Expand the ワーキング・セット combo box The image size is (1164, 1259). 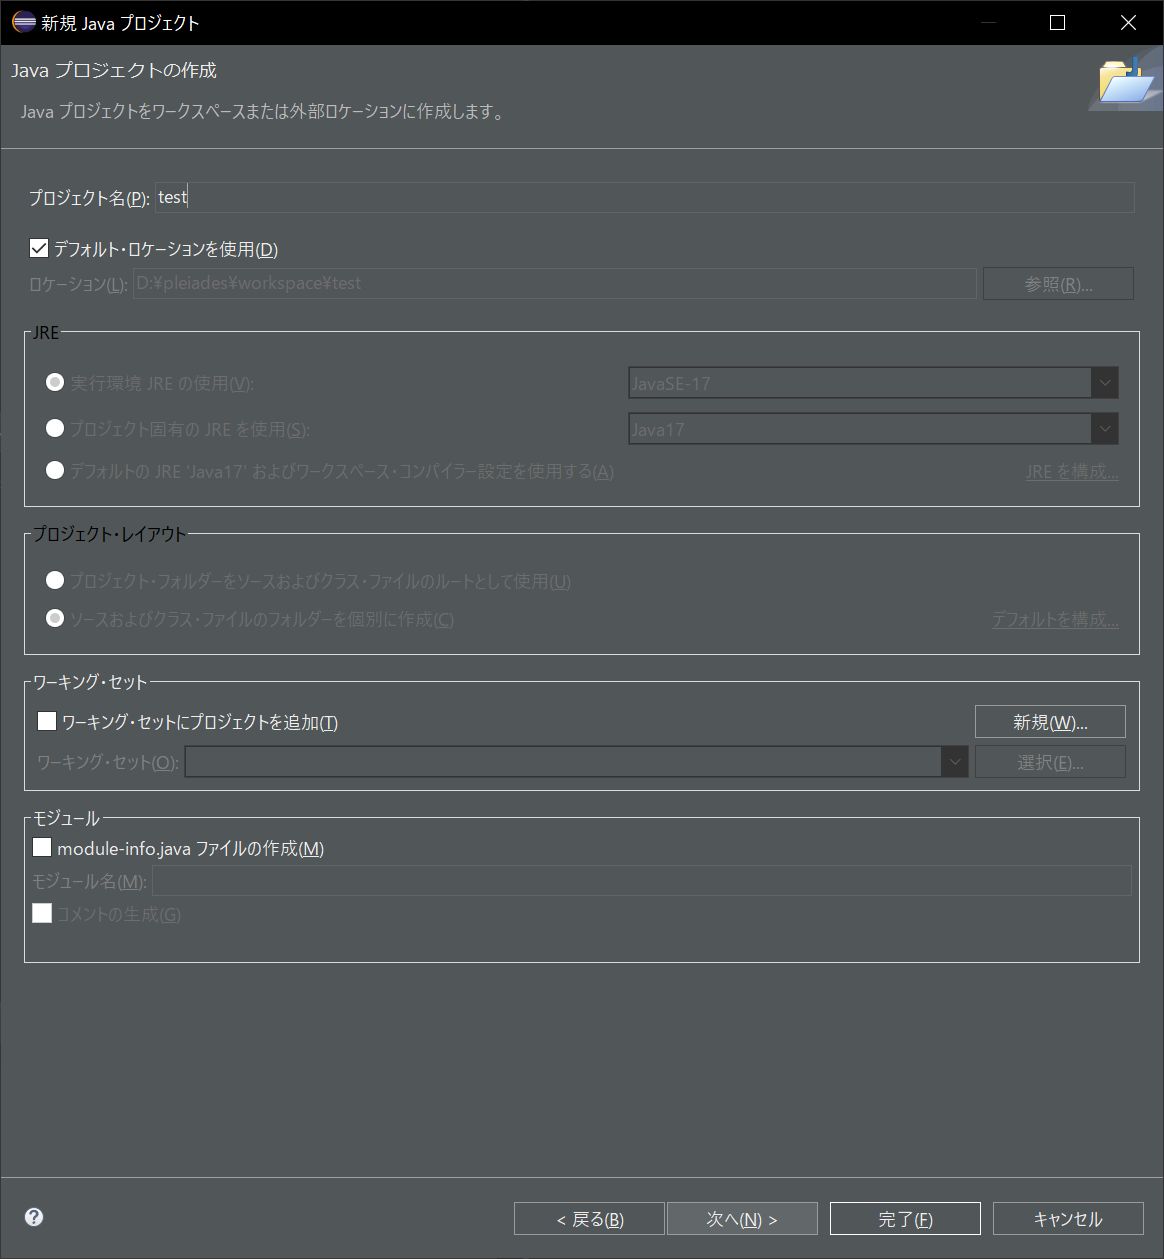pos(954,761)
